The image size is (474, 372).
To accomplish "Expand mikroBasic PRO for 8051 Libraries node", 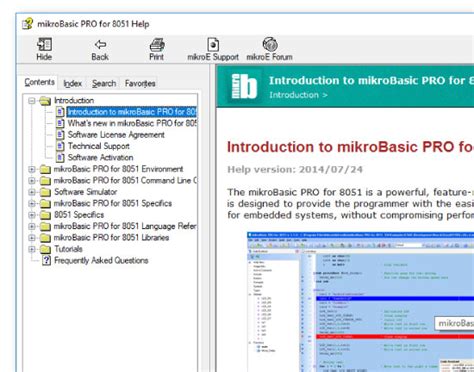I will [32, 238].
